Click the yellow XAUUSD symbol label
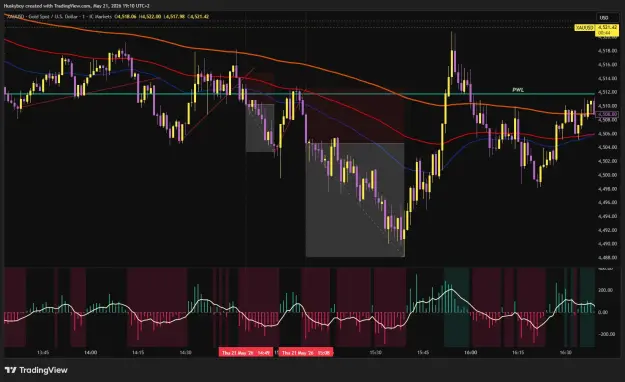 (x=585, y=28)
